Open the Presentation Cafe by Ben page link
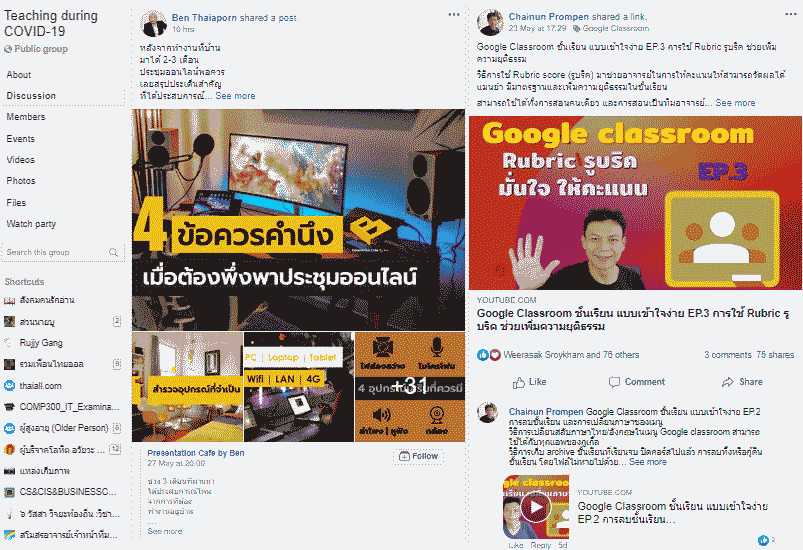803x550 pixels. tap(196, 453)
